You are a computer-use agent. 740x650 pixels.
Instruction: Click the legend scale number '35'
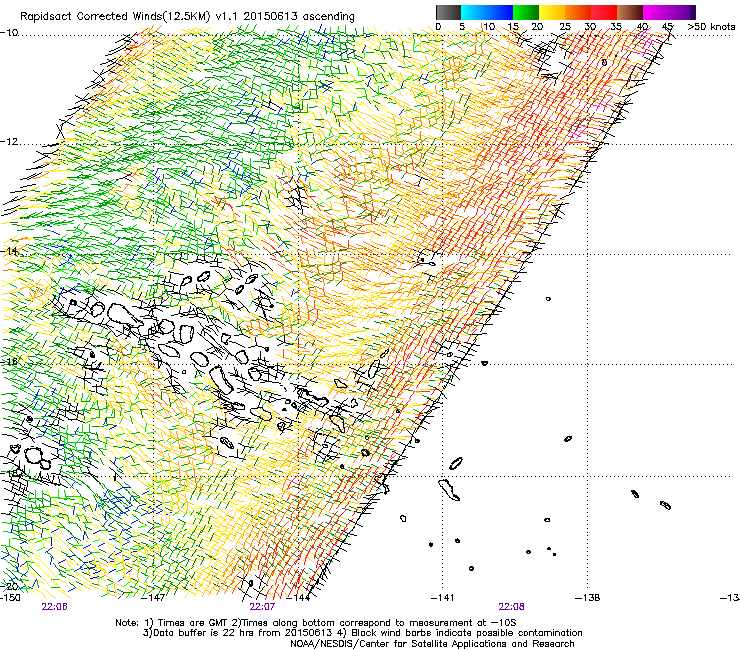(616, 27)
